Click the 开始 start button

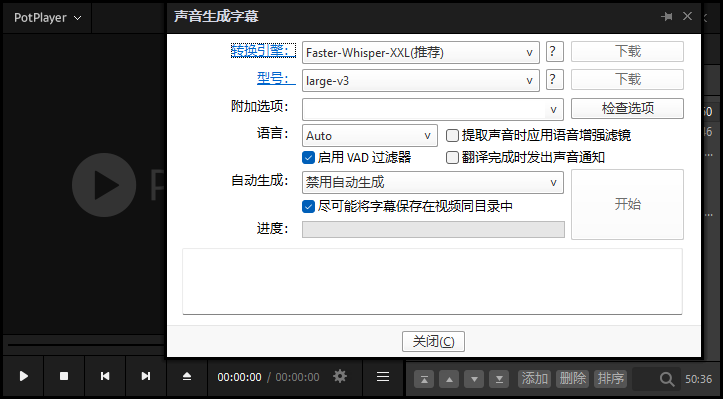pyautogui.click(x=627, y=204)
